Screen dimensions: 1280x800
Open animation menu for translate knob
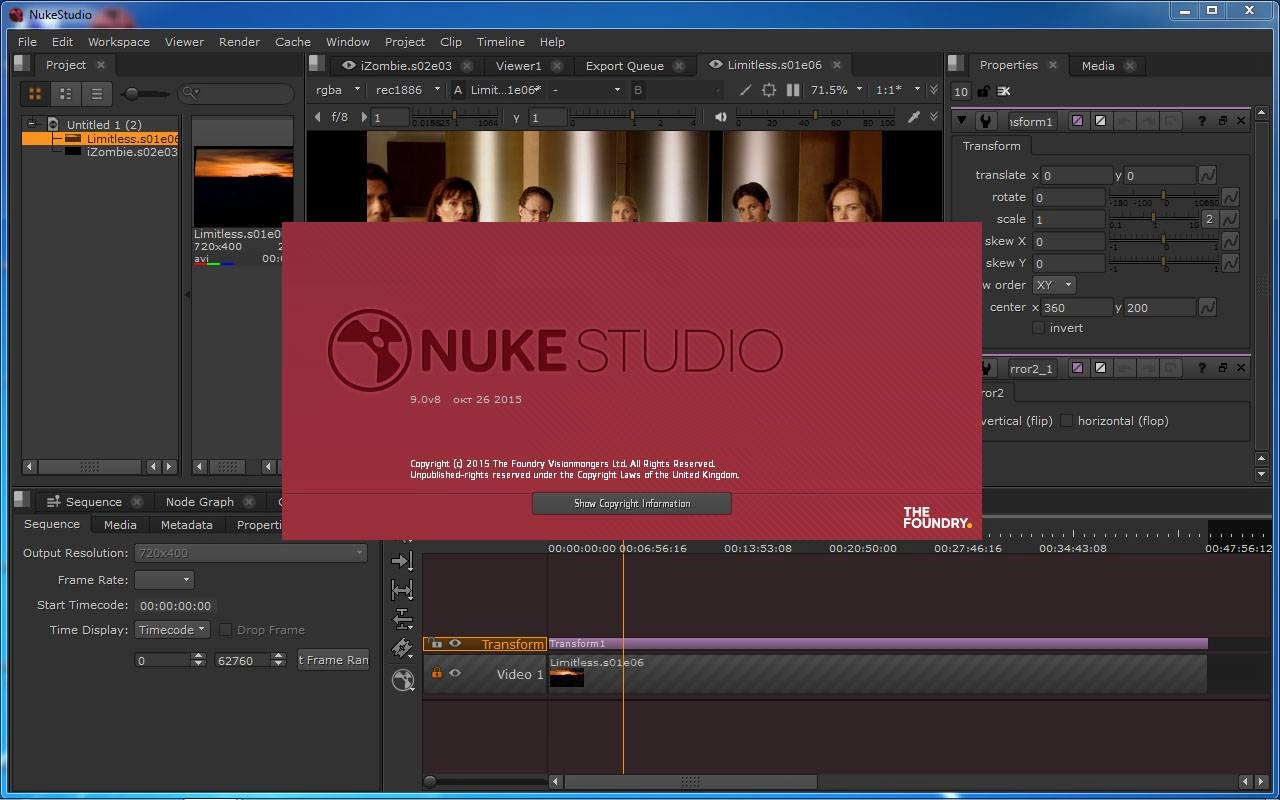pos(1207,175)
